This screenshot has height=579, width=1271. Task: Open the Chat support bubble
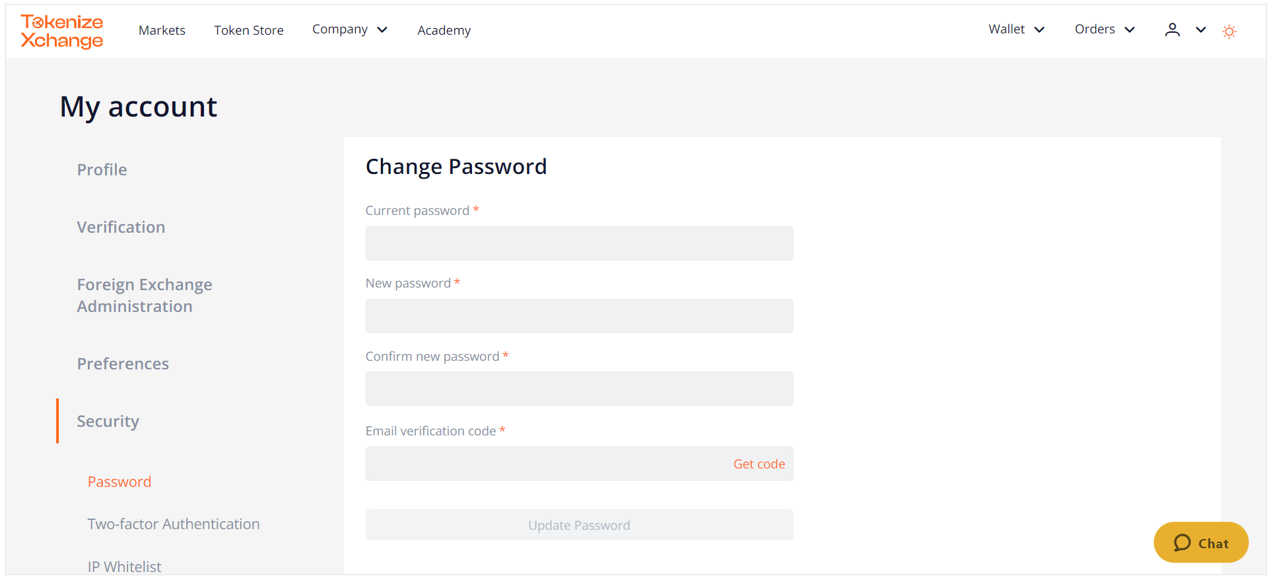1201,543
